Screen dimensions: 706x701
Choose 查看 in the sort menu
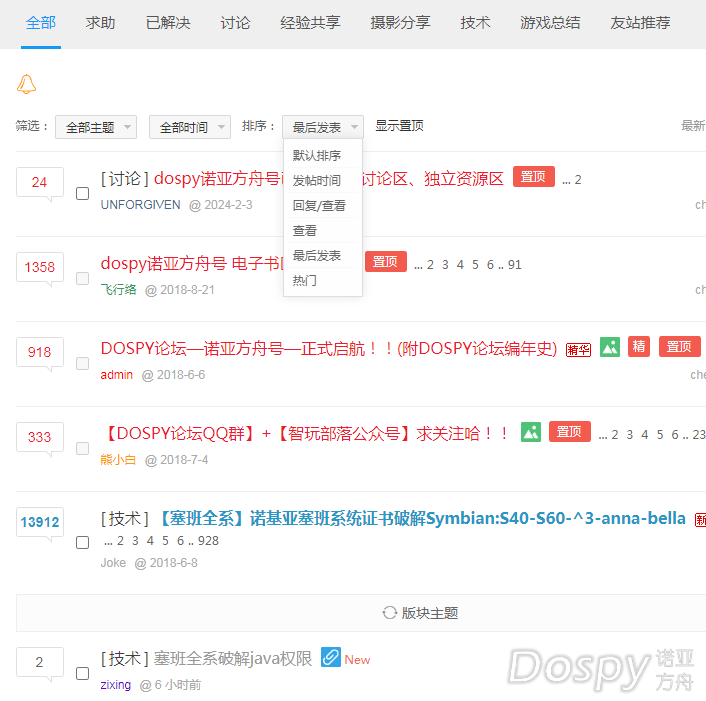pos(323,231)
